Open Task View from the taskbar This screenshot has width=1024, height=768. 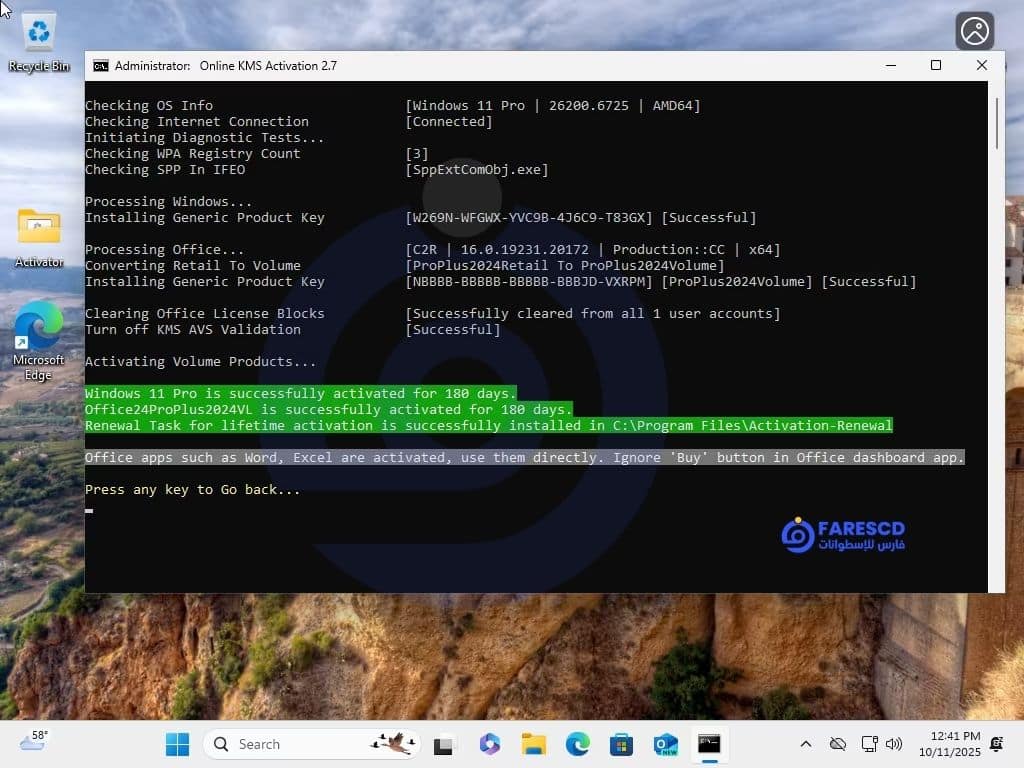[444, 744]
